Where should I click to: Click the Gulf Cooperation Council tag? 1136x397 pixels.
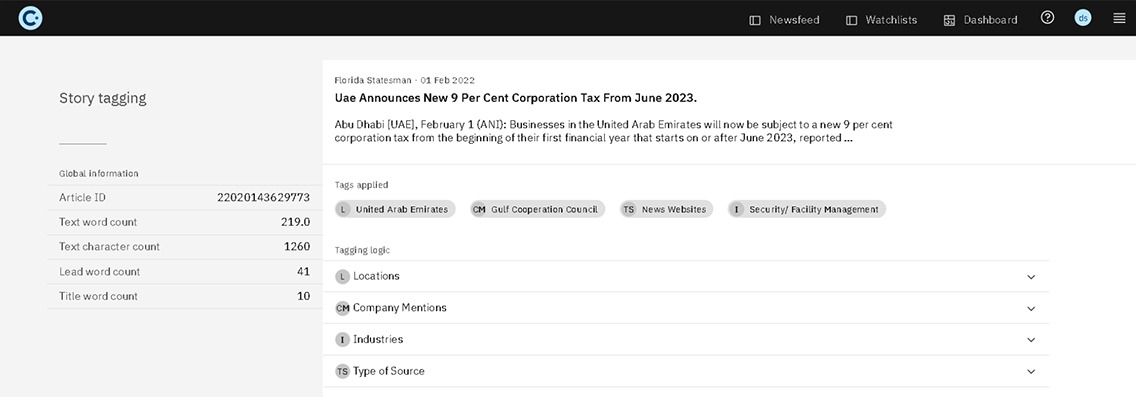538,209
